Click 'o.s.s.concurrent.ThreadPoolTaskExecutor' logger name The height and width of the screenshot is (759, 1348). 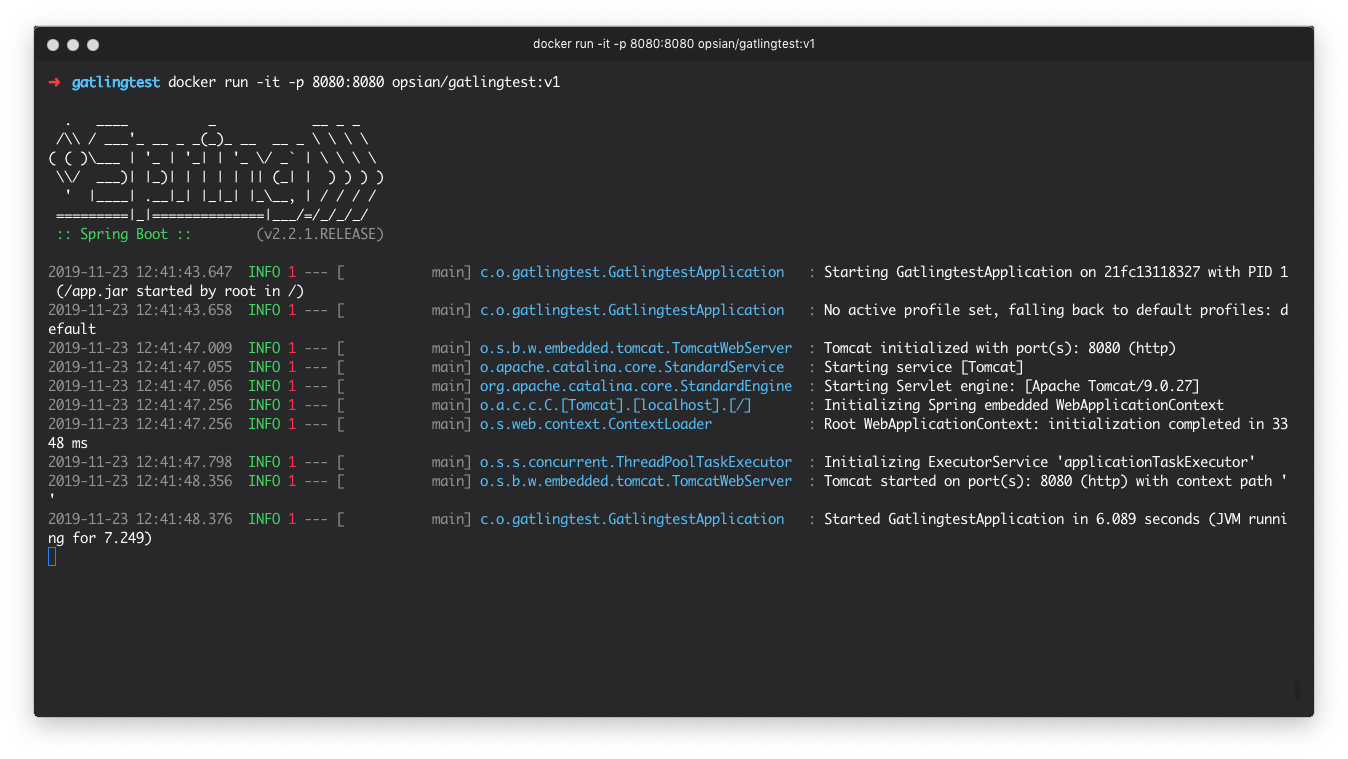636,462
